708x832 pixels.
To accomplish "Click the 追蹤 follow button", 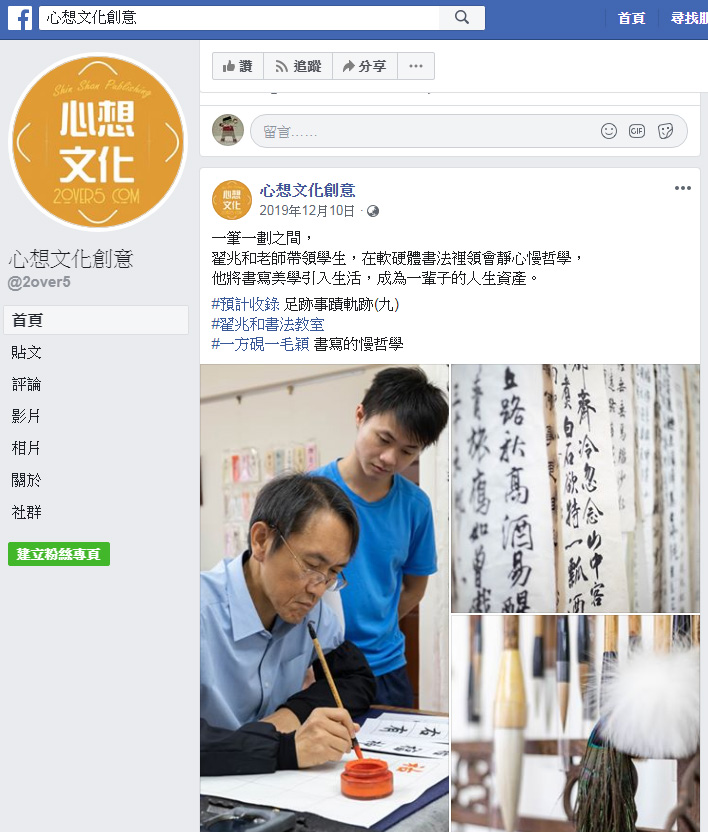I will click(298, 66).
